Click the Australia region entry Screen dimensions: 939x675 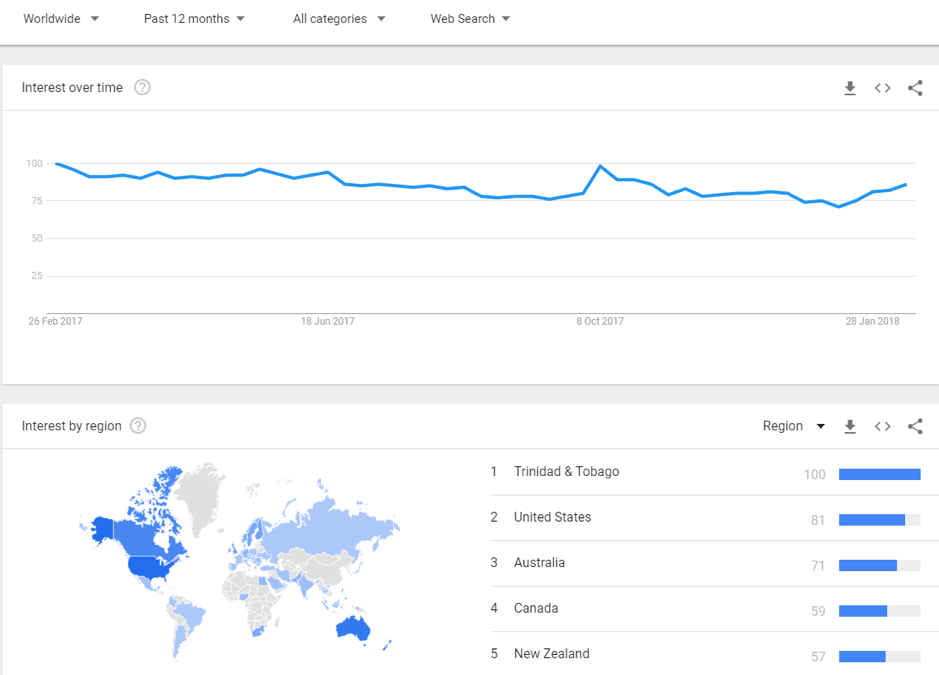[539, 563]
